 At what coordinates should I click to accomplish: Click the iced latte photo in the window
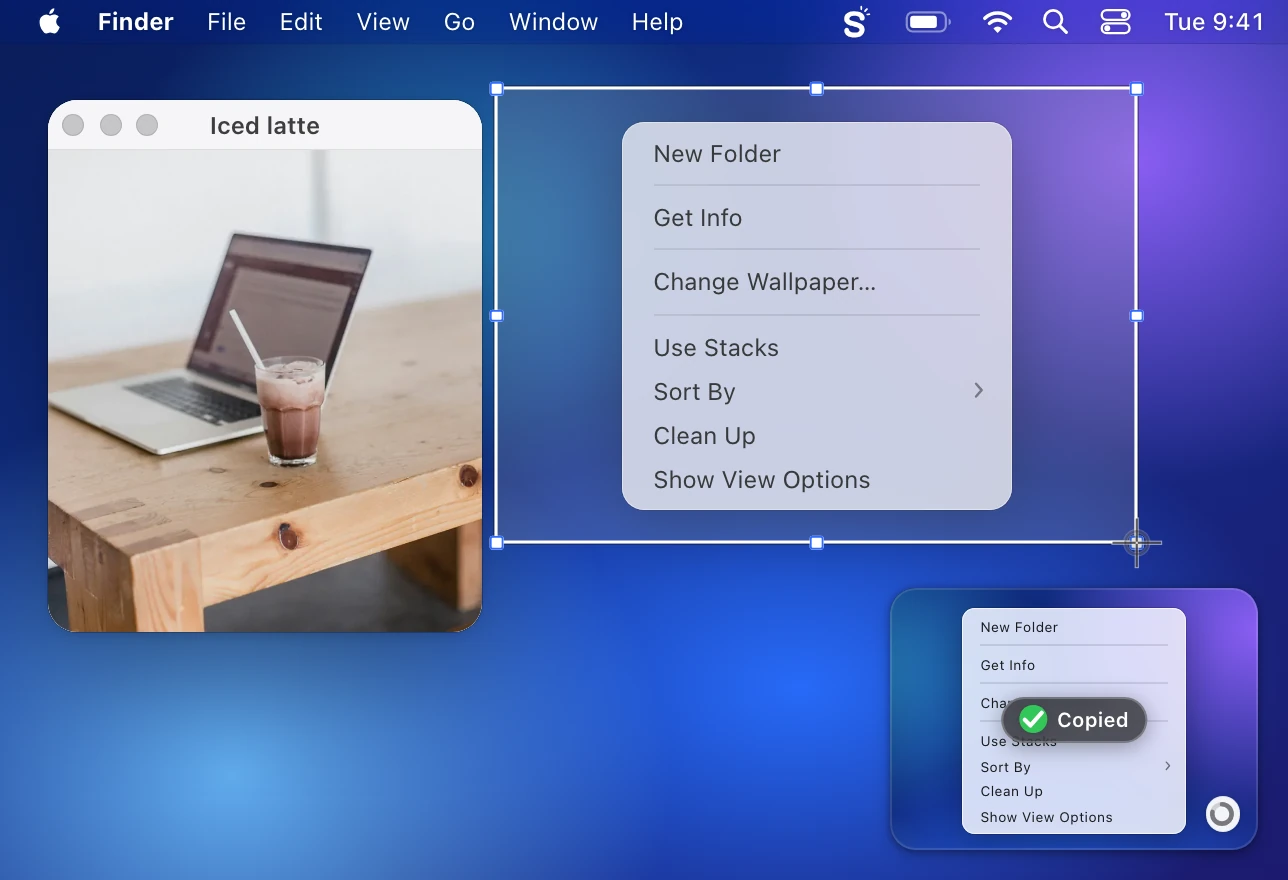click(265, 391)
